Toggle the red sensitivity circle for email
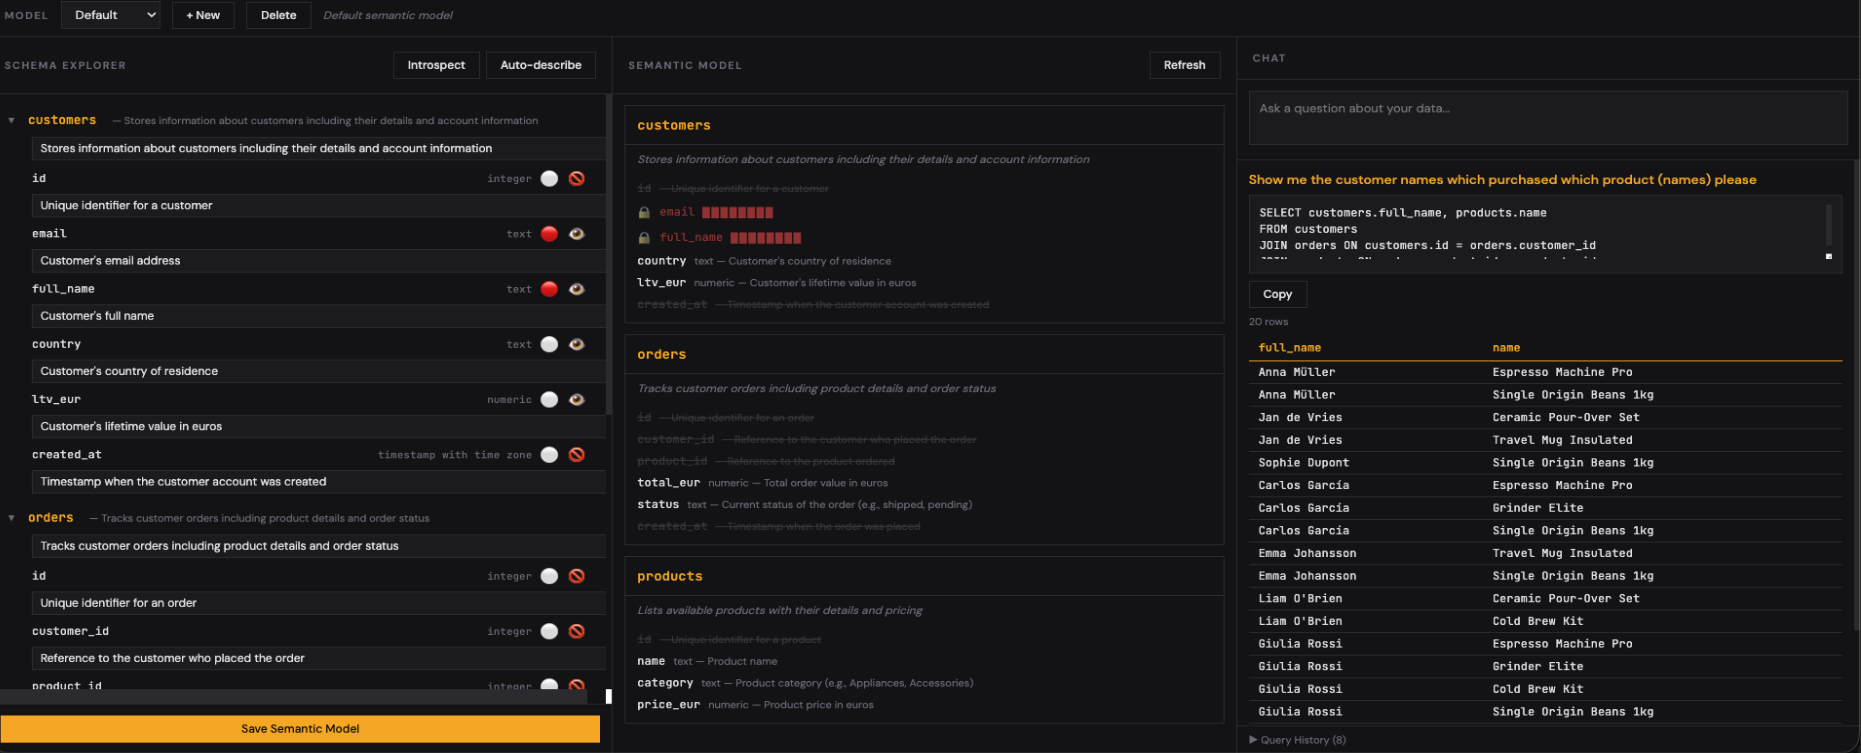The image size is (1861, 753). point(549,234)
